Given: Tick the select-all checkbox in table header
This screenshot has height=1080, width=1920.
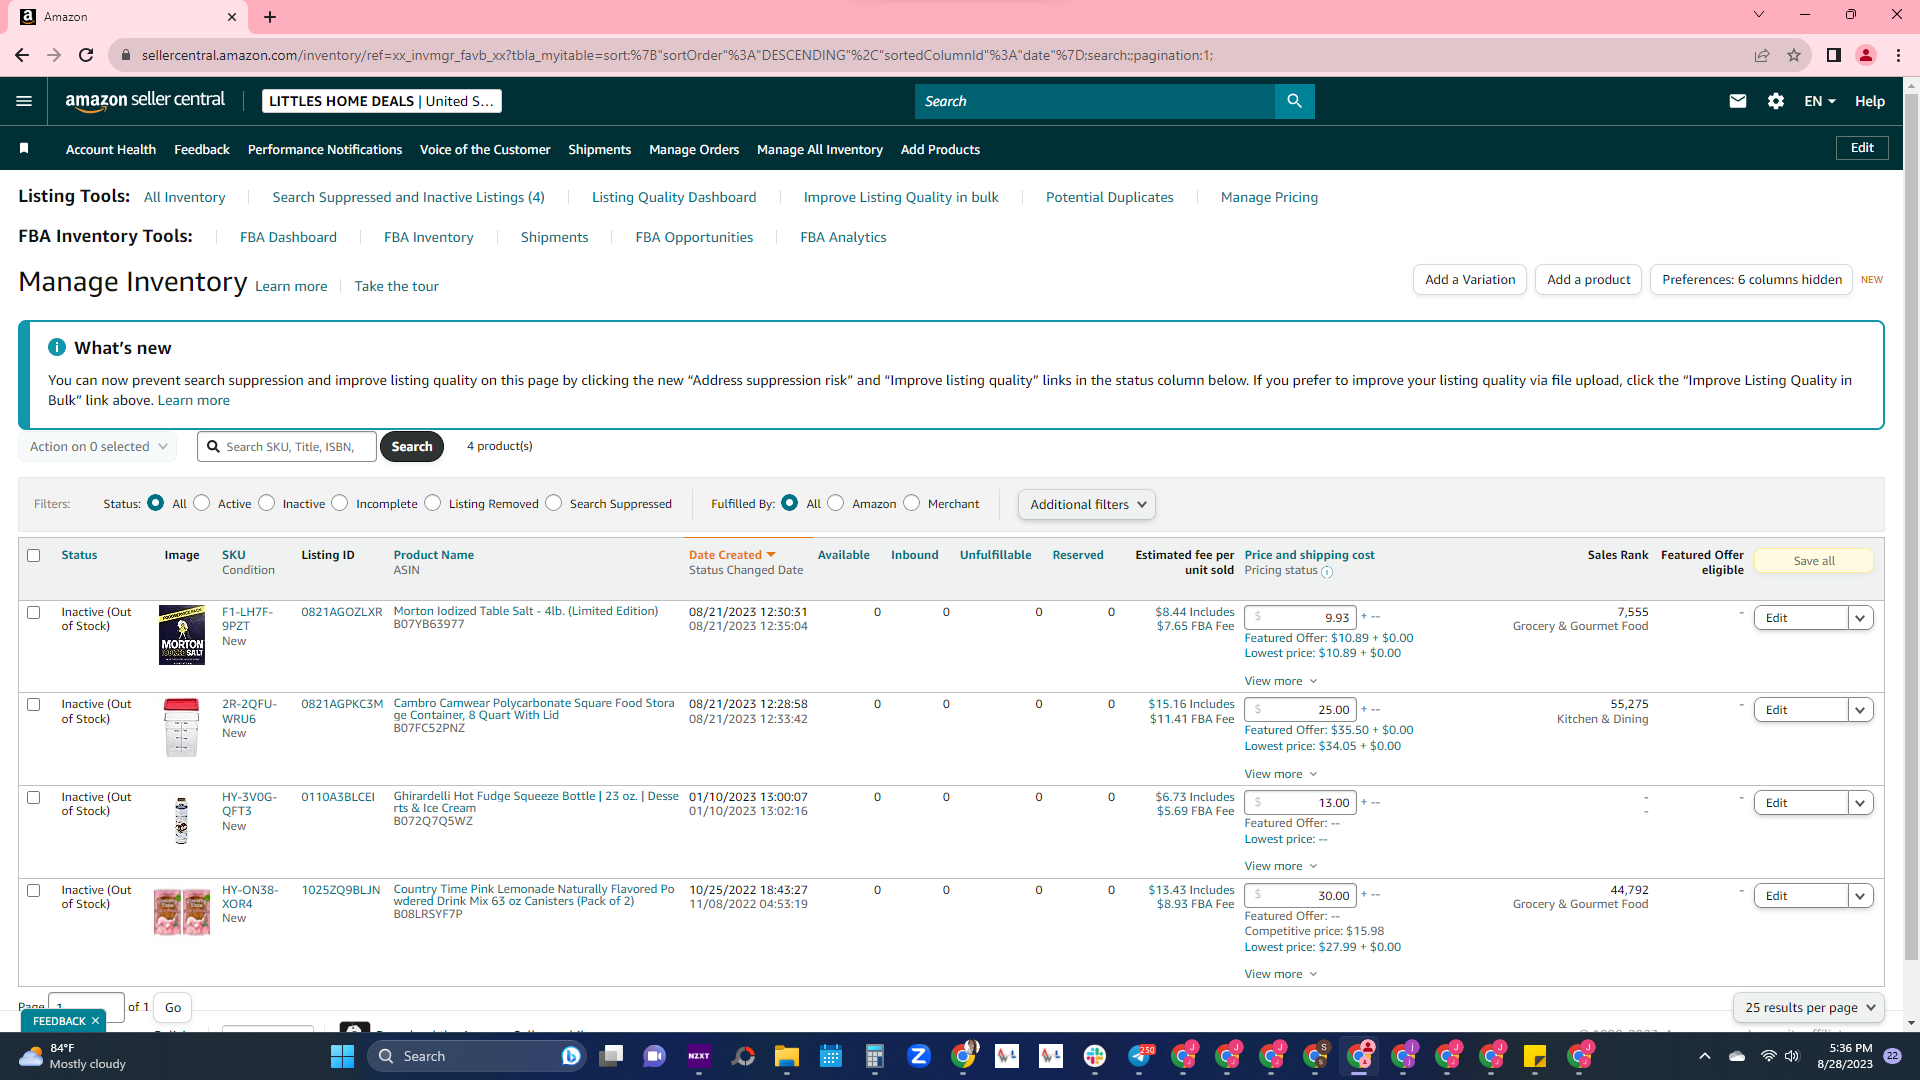Looking at the screenshot, I should [34, 555].
